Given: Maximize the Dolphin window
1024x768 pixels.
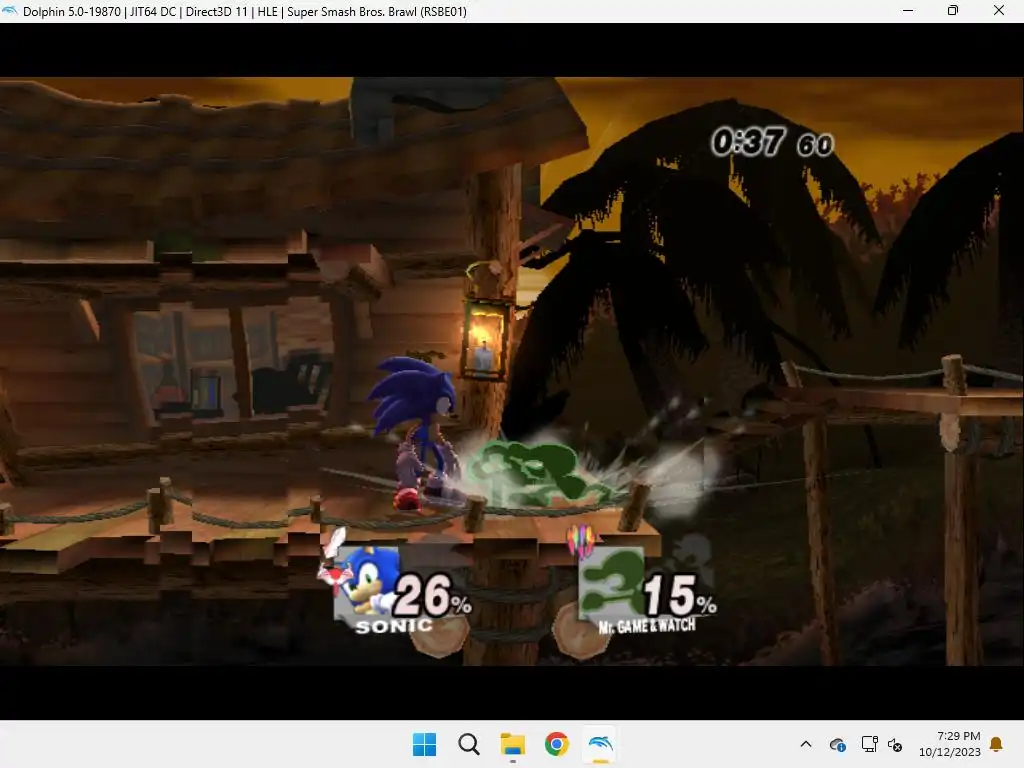Looking at the screenshot, I should (x=953, y=10).
